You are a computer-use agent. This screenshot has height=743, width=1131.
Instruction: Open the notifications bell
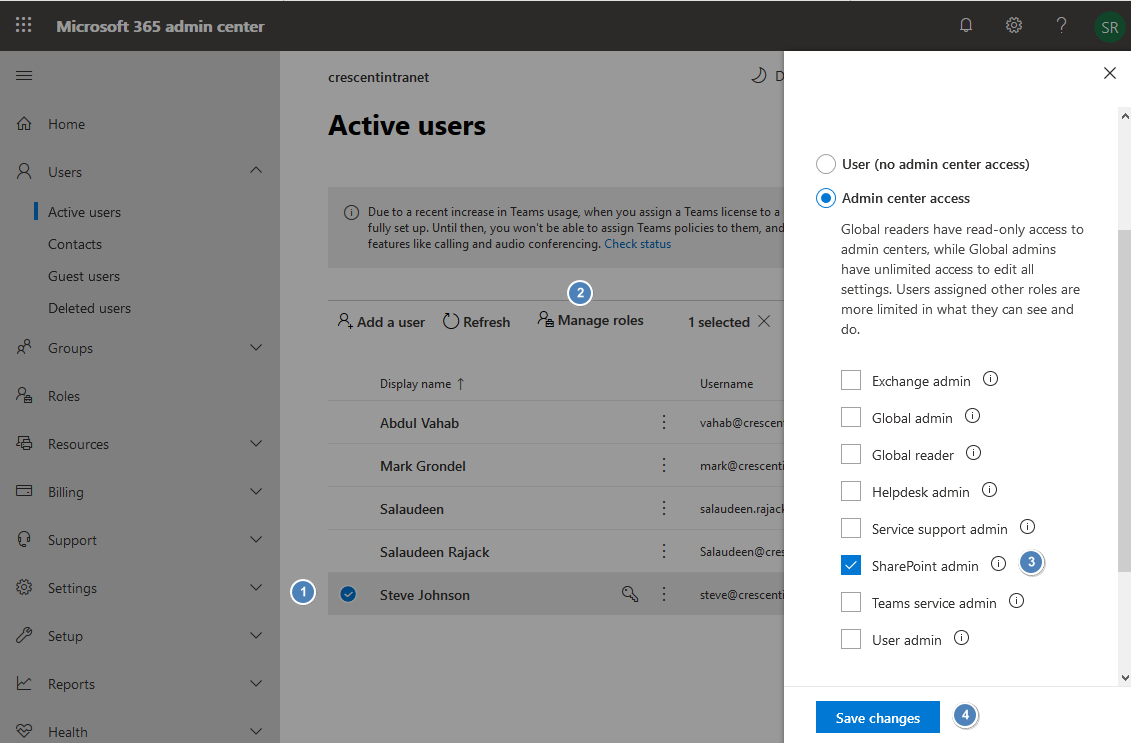pyautogui.click(x=966, y=25)
